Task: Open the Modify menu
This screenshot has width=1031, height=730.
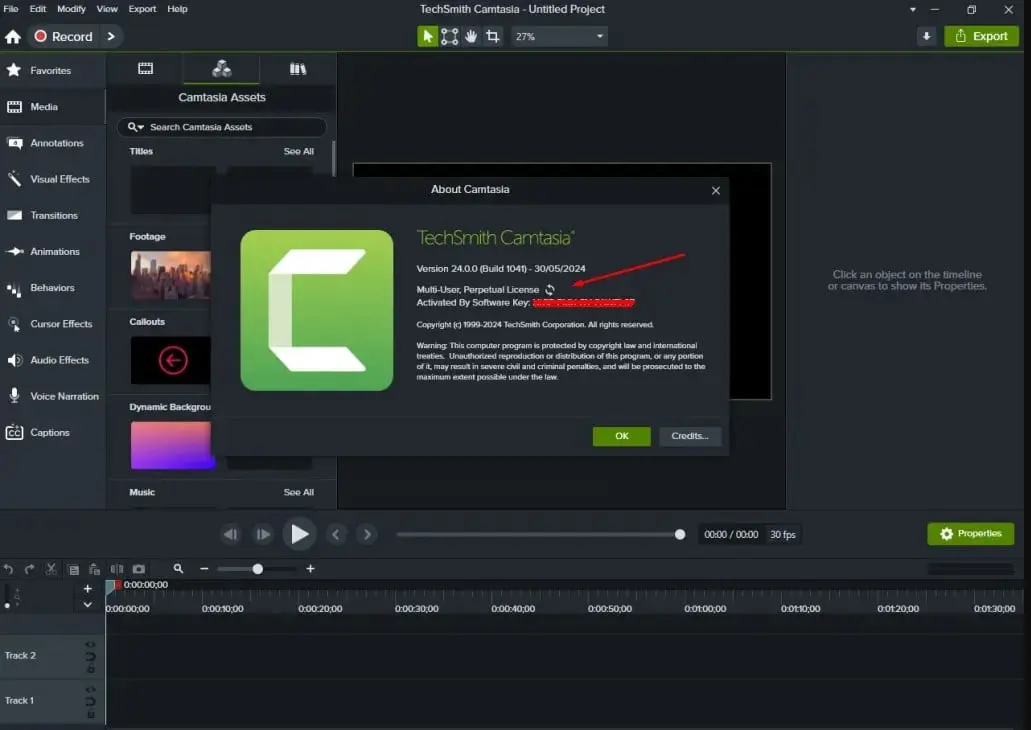Action: [71, 9]
